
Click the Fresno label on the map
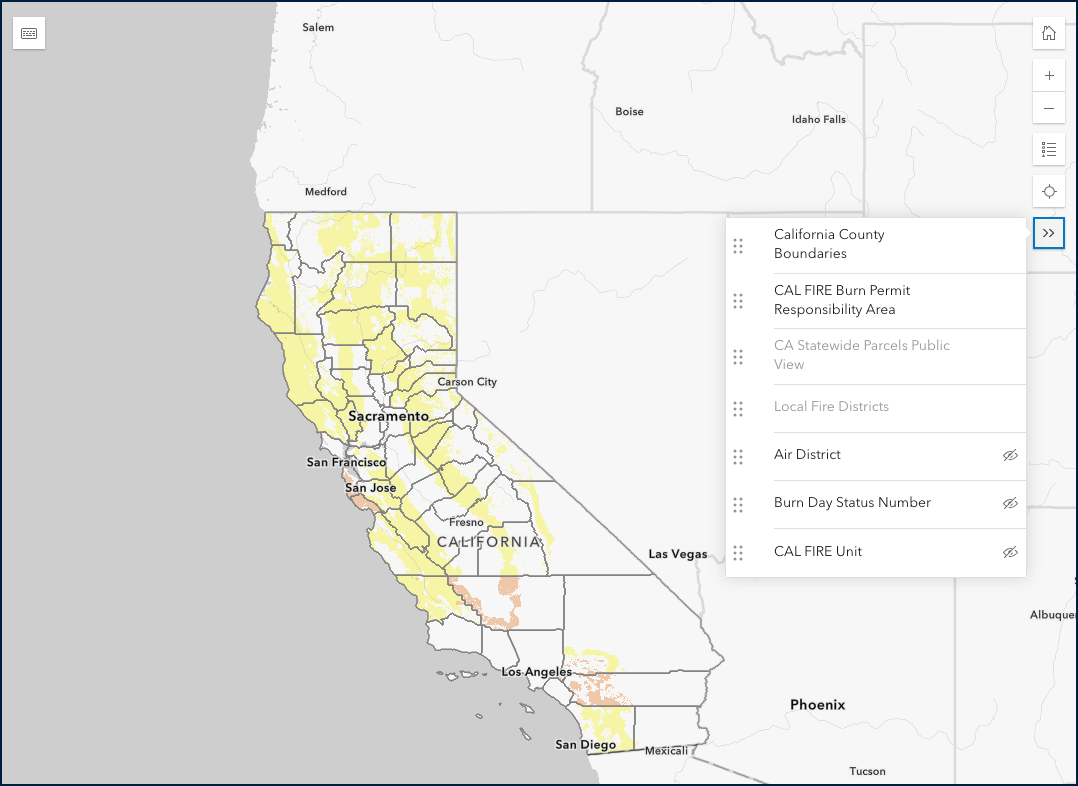(x=465, y=522)
